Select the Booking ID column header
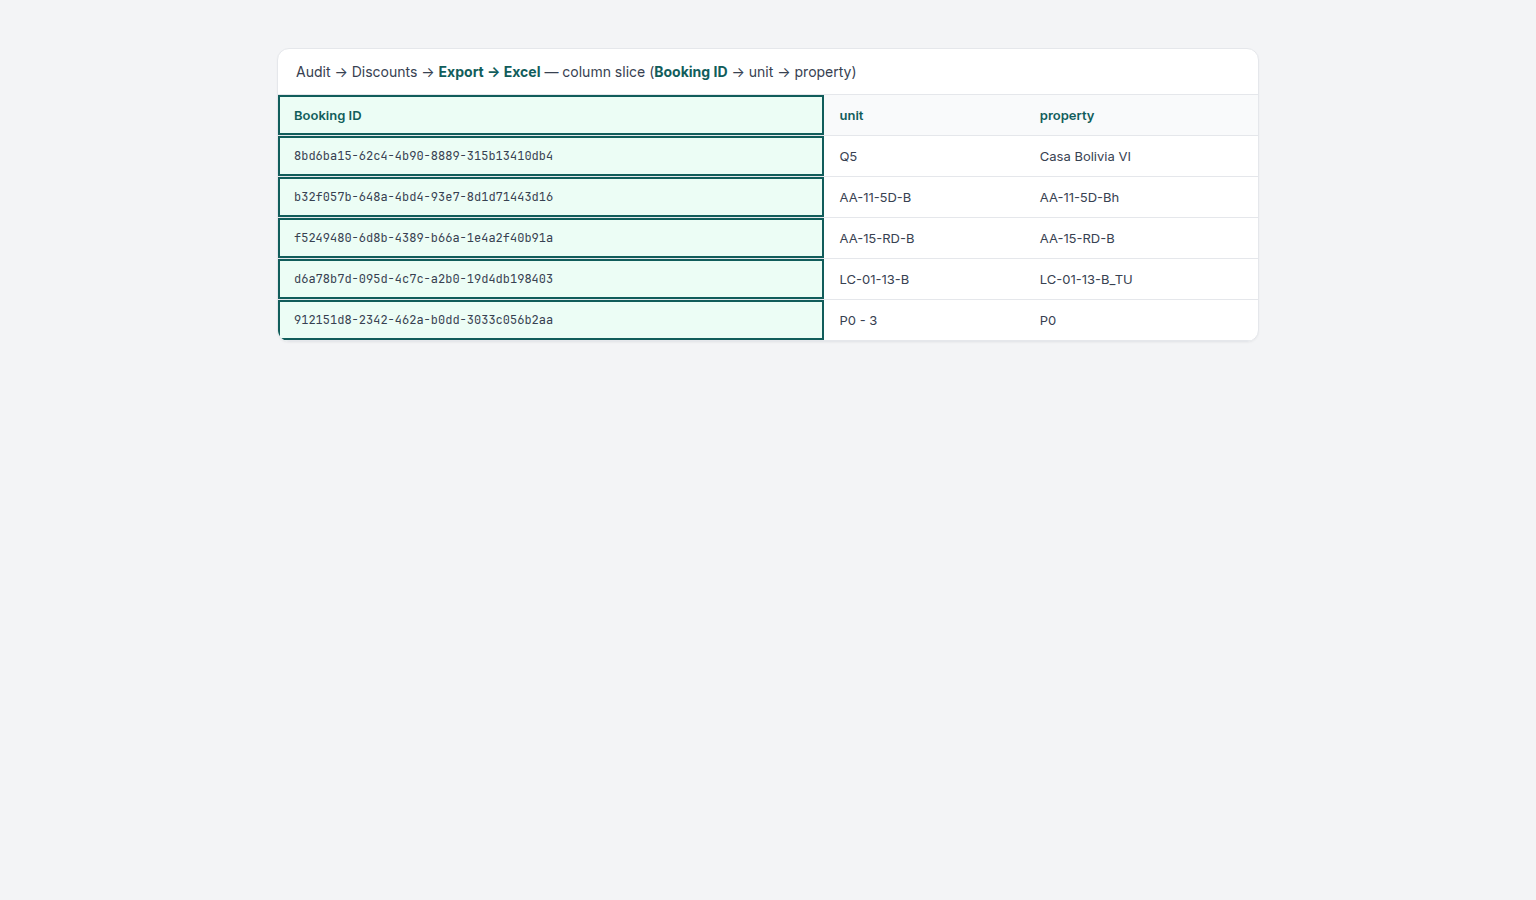Screen dimensions: 1536x900 [551, 115]
